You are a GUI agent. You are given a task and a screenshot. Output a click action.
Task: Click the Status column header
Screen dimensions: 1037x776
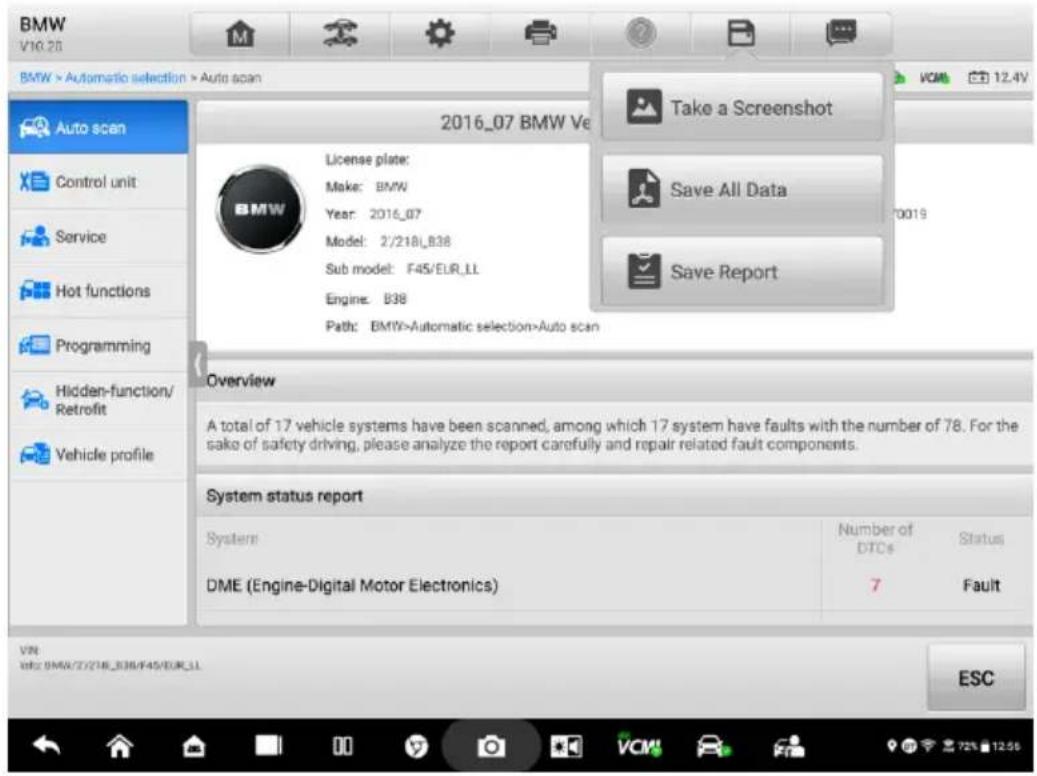click(x=981, y=539)
